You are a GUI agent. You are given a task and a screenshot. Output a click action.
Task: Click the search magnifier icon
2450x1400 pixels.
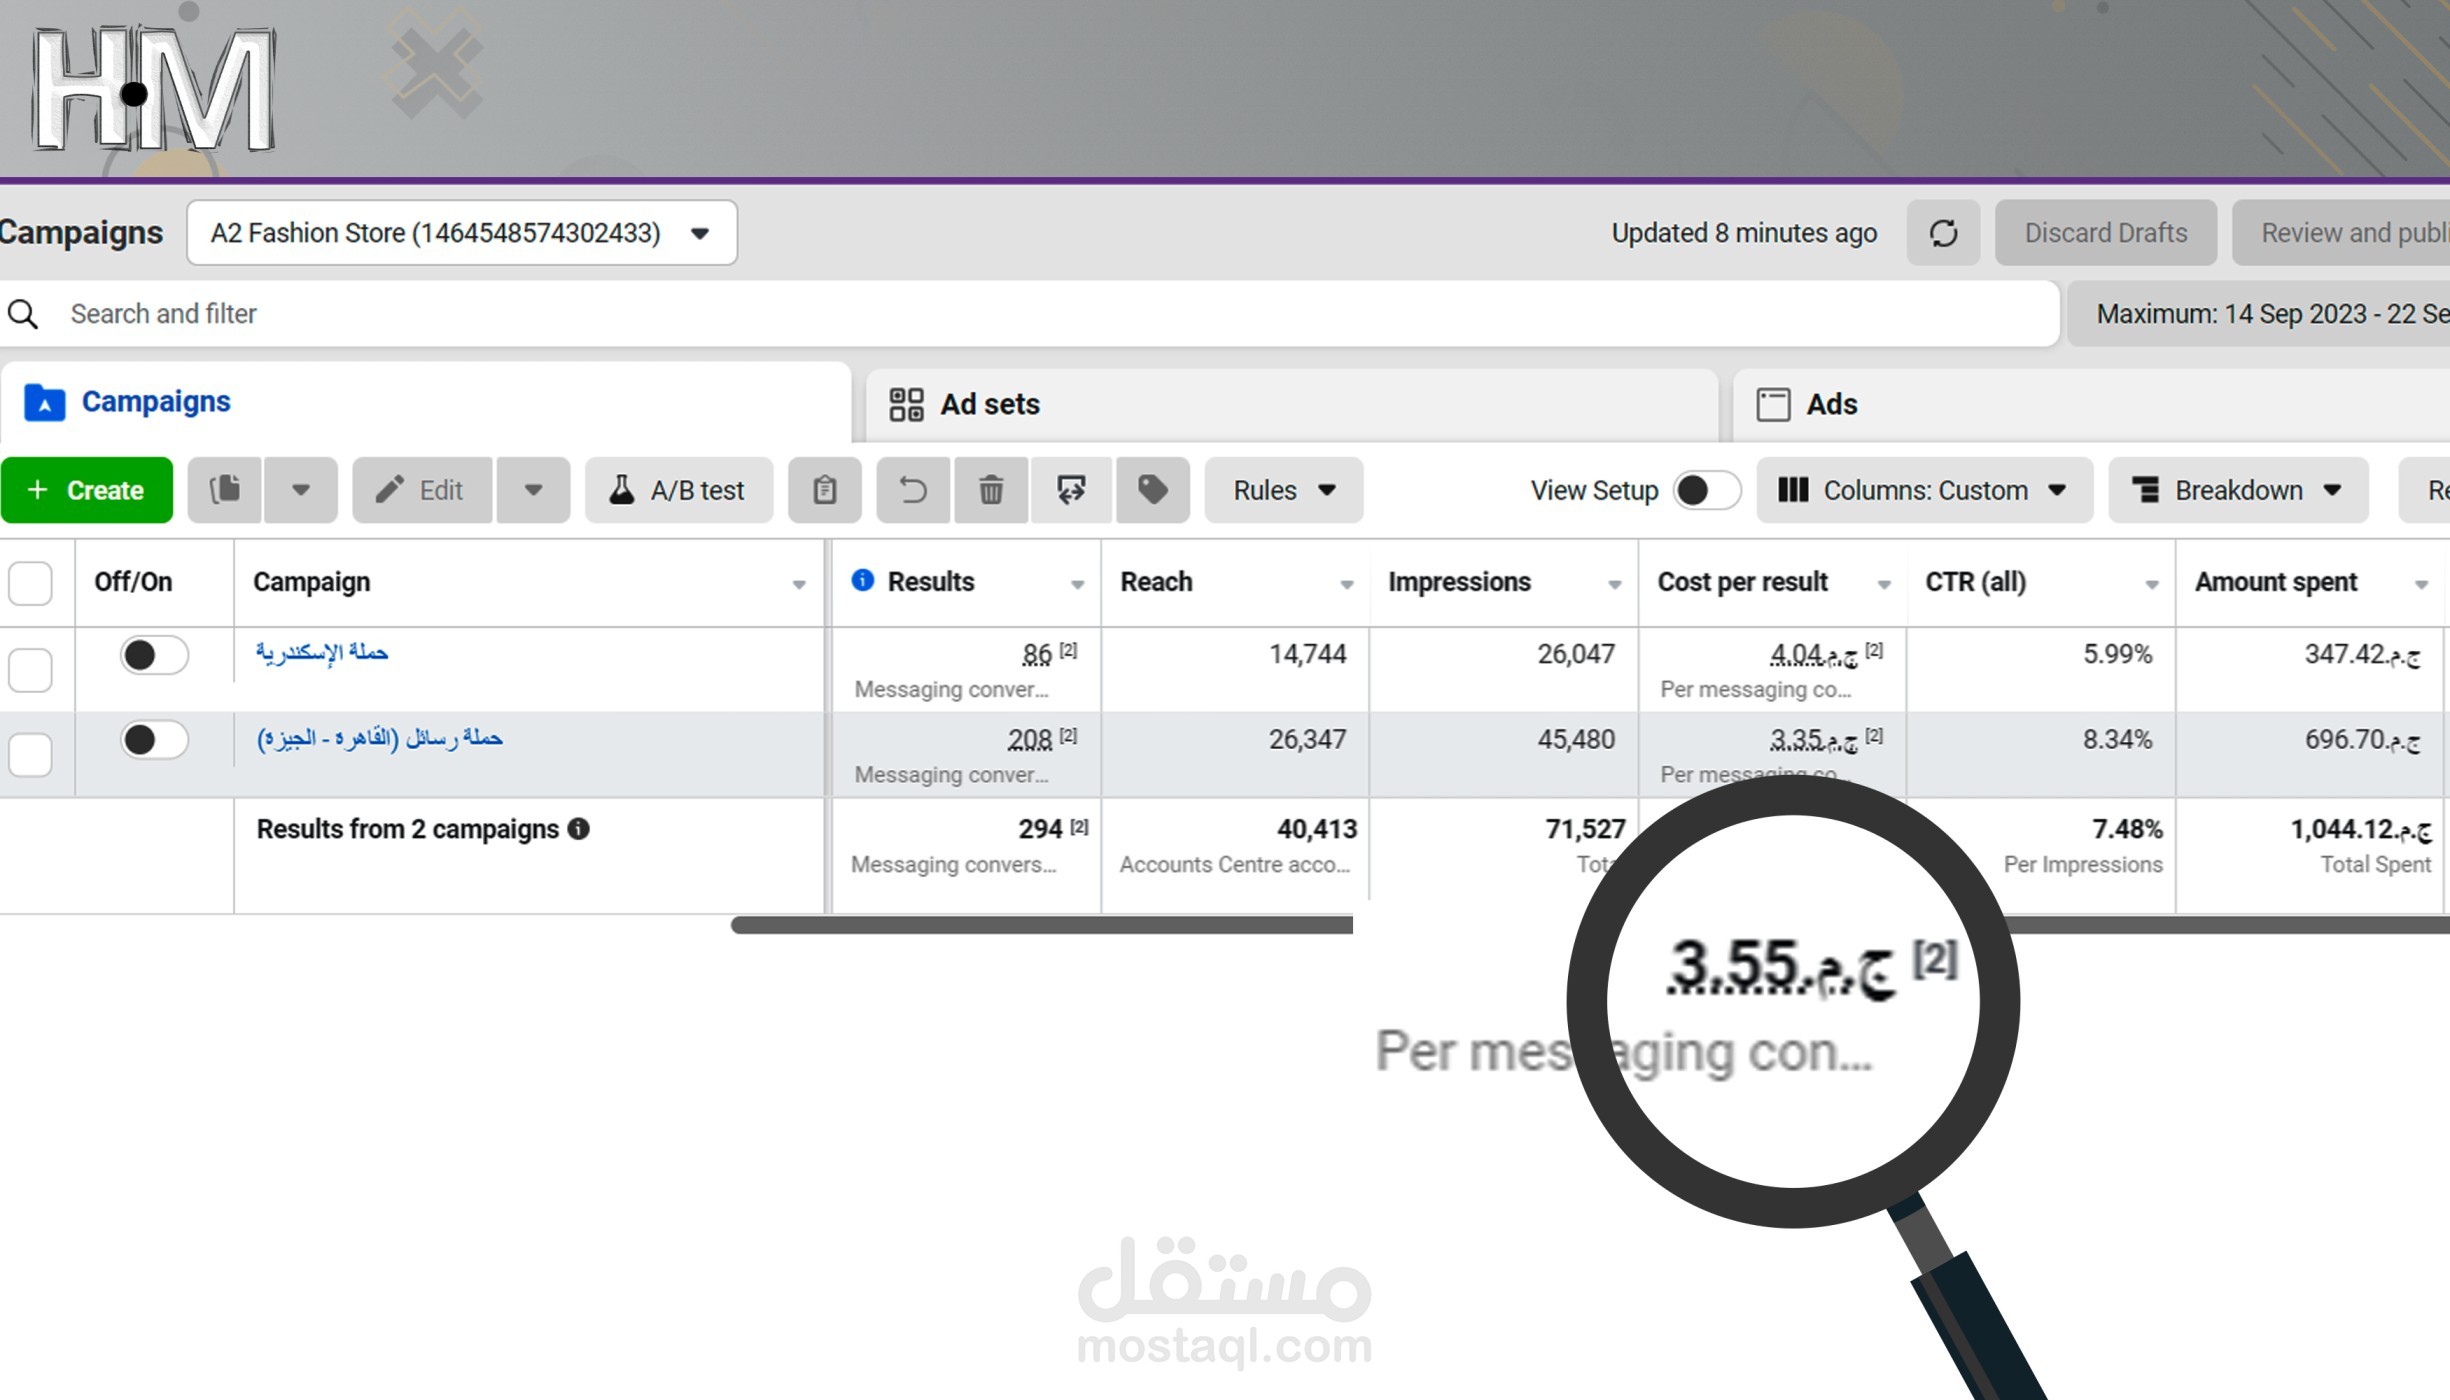point(24,313)
